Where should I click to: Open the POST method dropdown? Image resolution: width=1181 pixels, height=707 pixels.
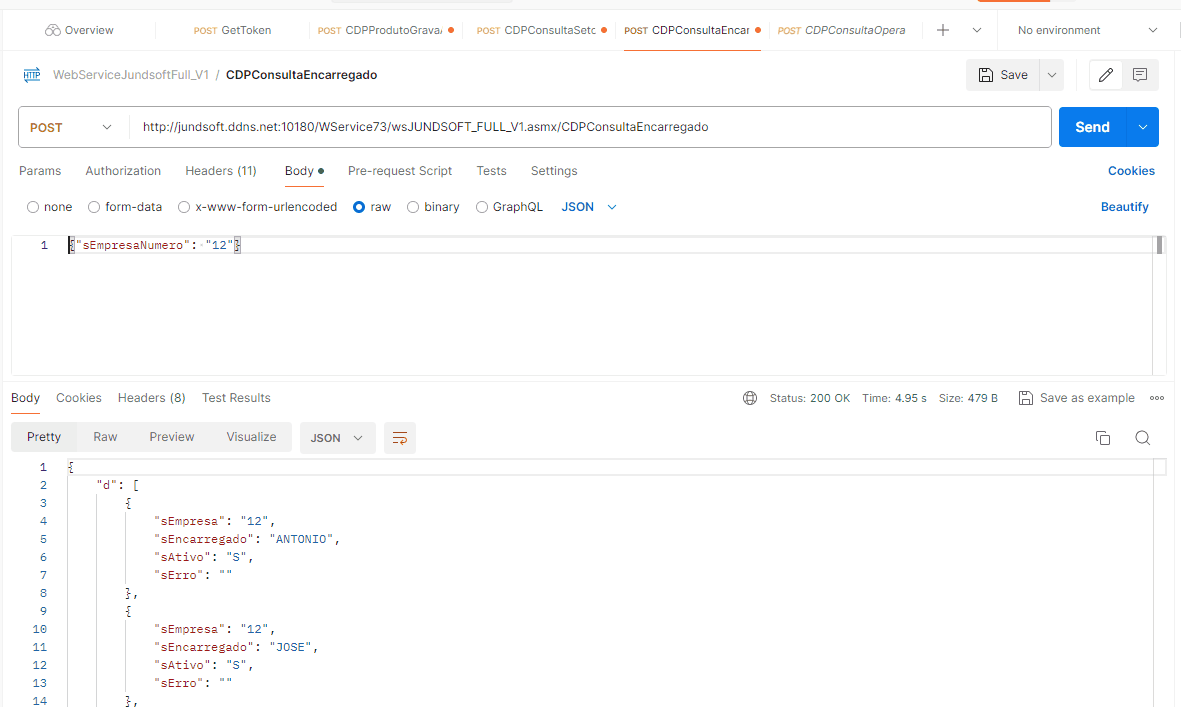(72, 127)
